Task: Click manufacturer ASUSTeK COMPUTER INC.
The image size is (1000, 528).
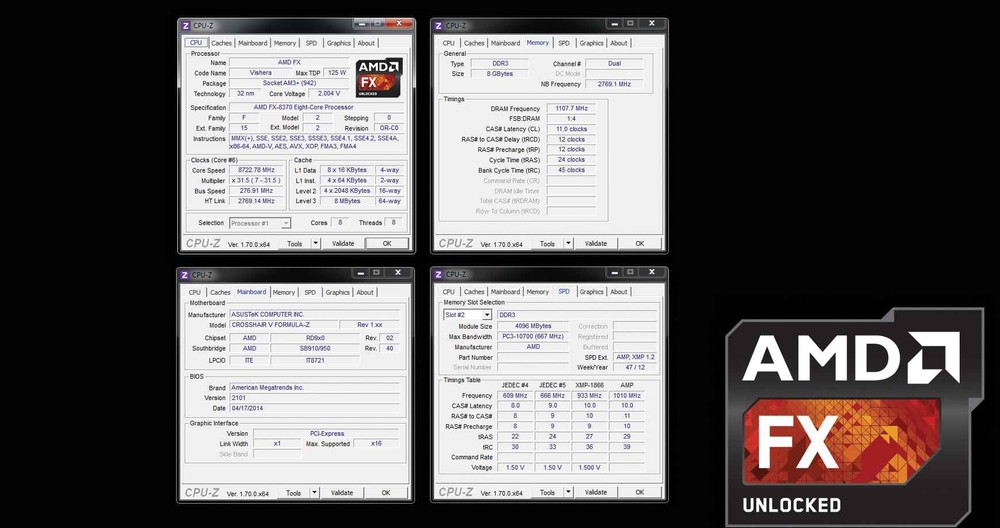Action: [314, 314]
